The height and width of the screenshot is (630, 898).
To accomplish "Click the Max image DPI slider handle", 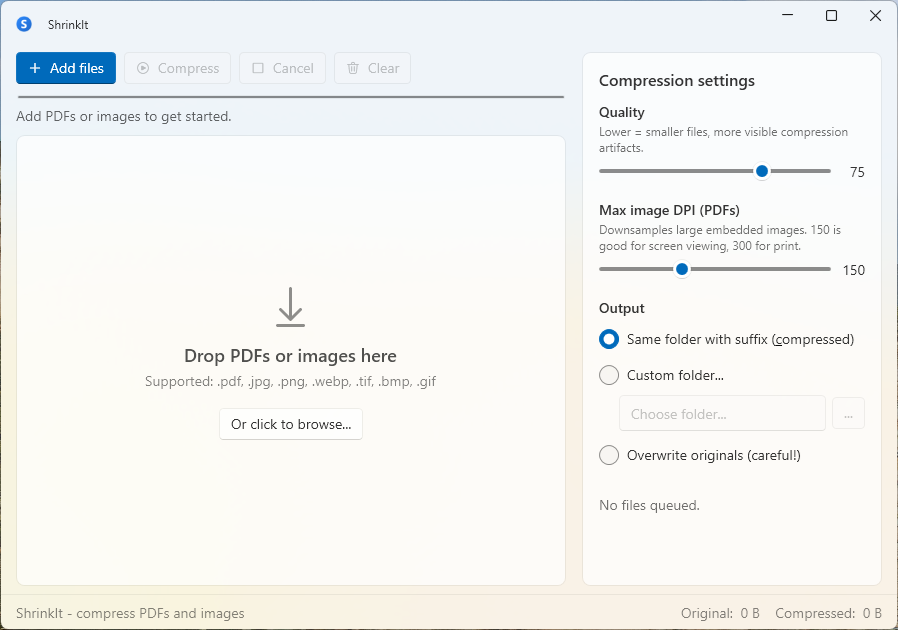I will pos(682,269).
